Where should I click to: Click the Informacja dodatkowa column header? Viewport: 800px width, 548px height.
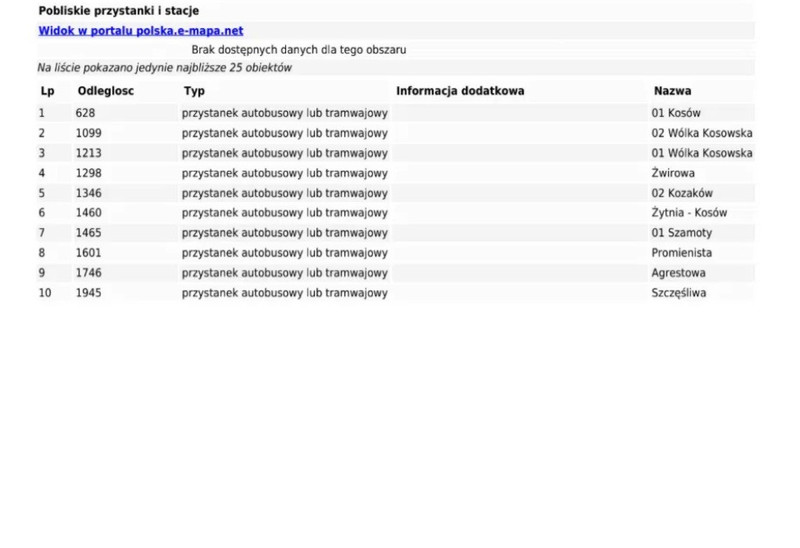[460, 91]
